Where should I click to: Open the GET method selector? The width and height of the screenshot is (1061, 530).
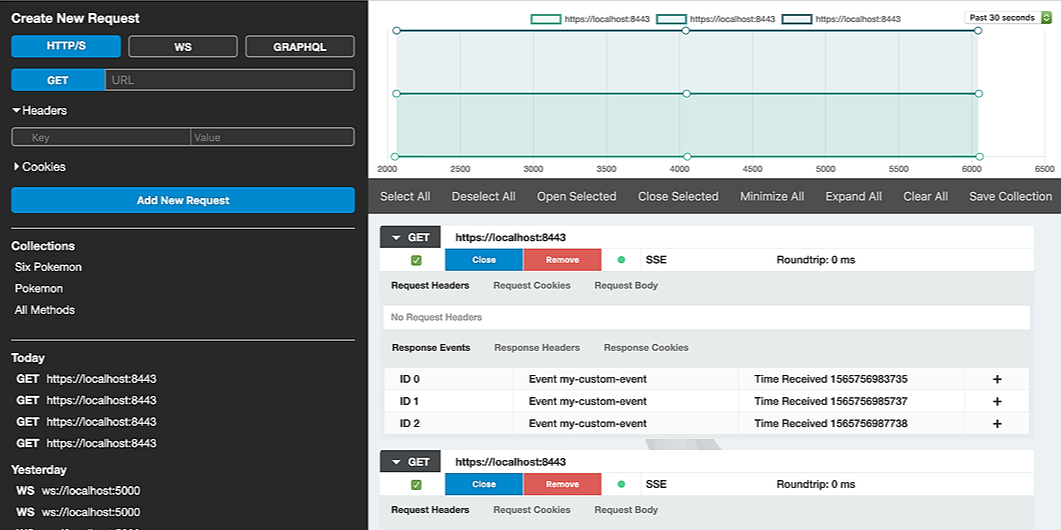[58, 80]
